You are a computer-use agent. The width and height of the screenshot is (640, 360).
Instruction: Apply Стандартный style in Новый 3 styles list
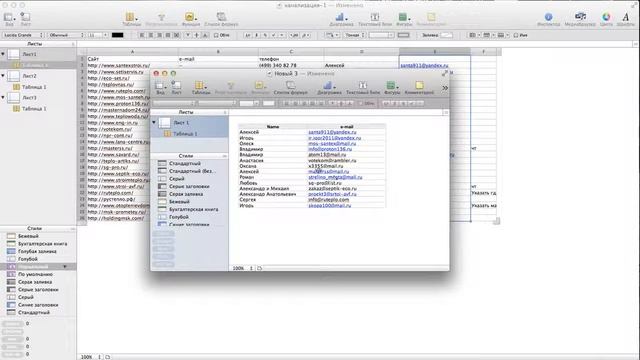click(185, 163)
